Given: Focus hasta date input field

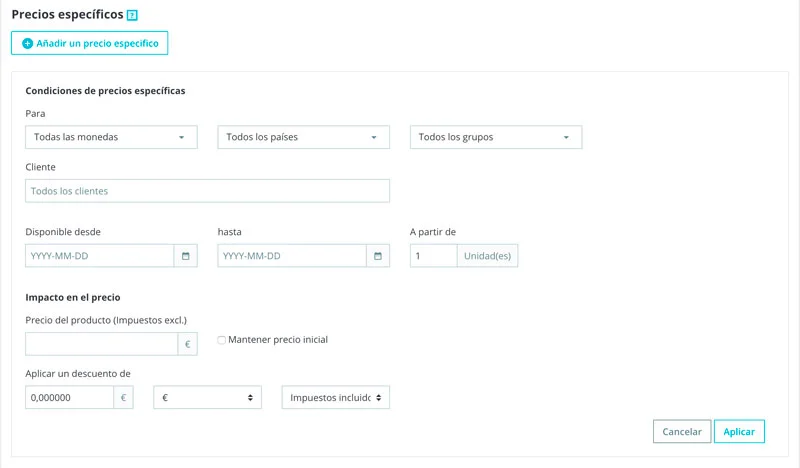Looking at the screenshot, I should 292,256.
